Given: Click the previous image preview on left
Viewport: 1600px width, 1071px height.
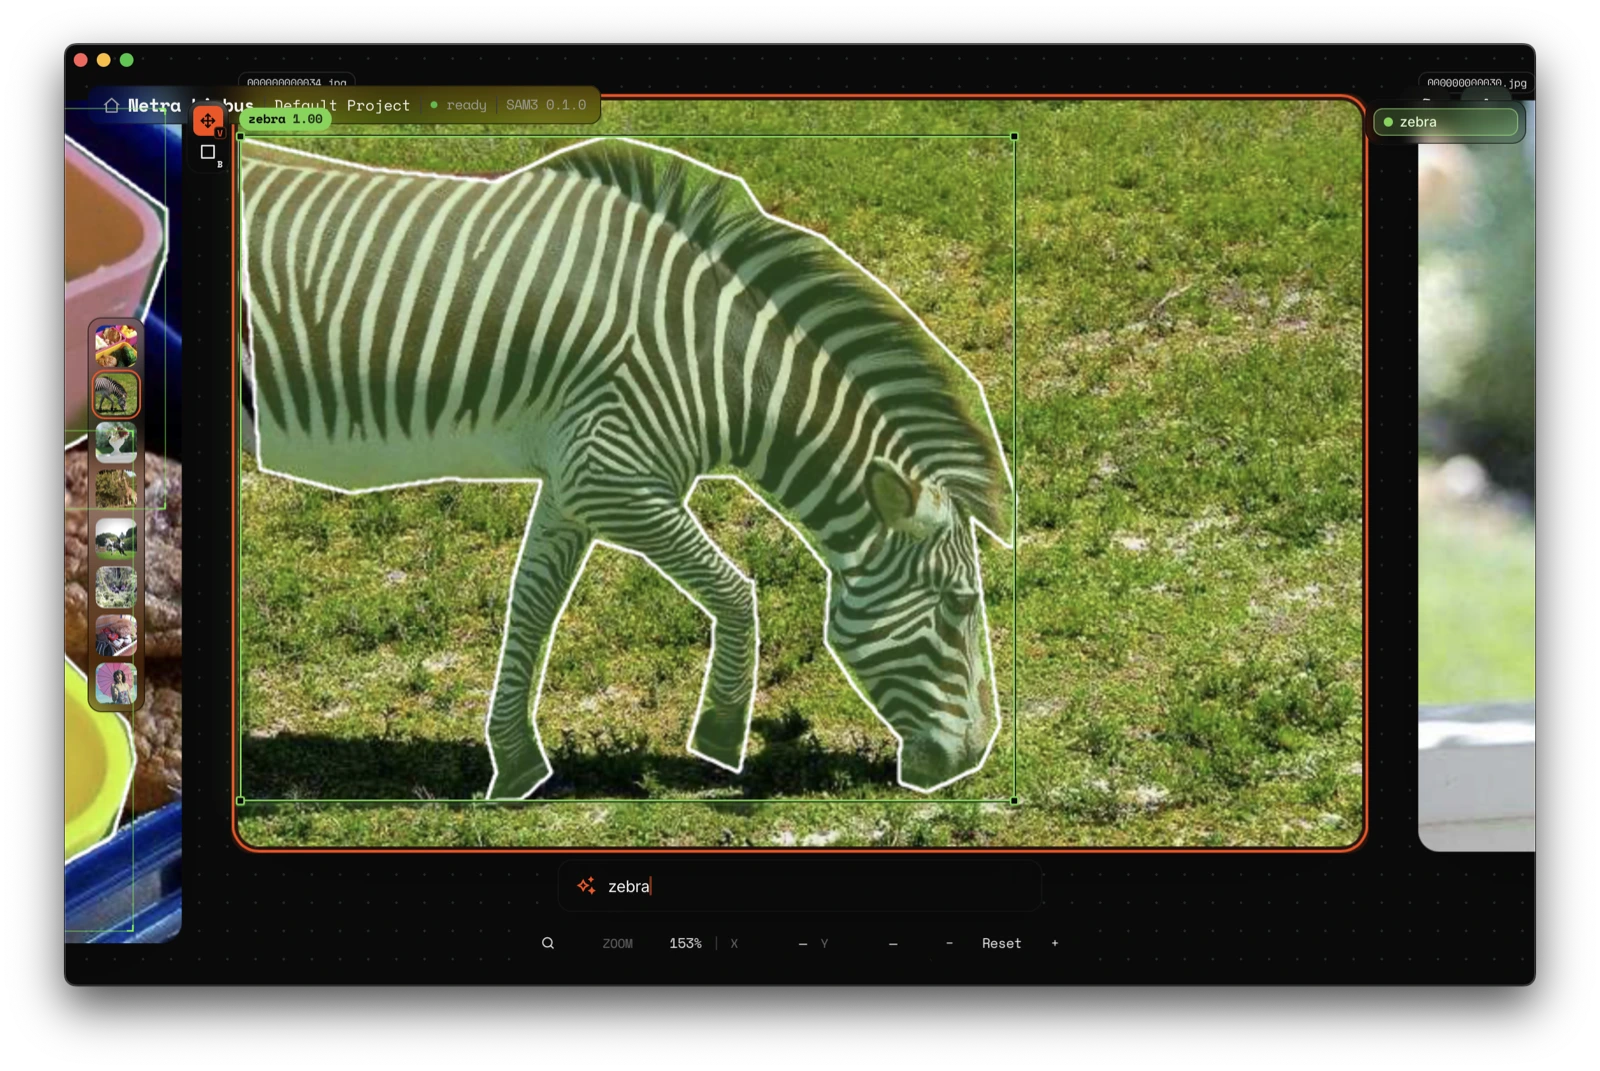Looking at the screenshot, I should coord(123,520).
